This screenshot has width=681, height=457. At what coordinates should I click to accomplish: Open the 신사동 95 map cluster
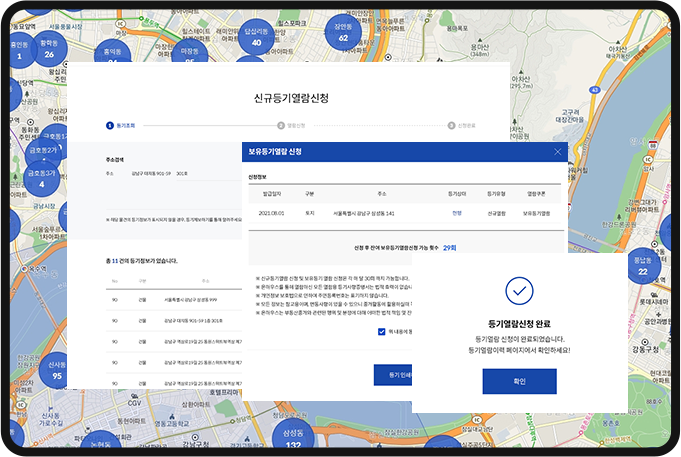(57, 370)
